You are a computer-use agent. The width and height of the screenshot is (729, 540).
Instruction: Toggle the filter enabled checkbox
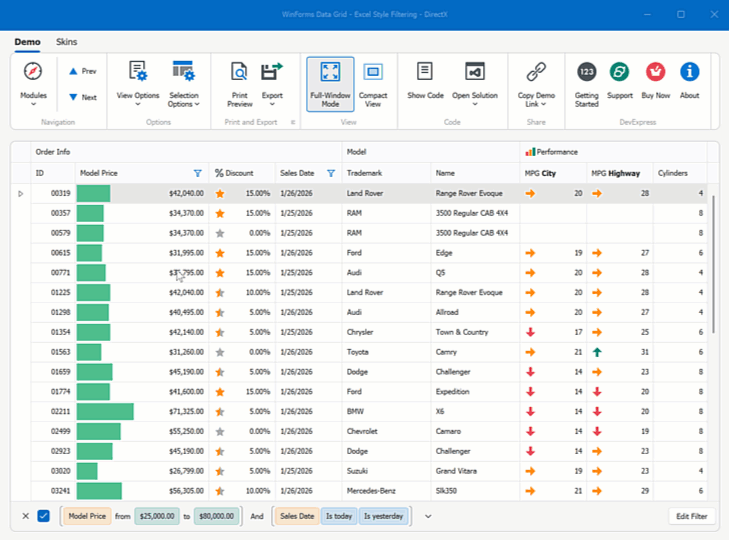tap(44, 516)
